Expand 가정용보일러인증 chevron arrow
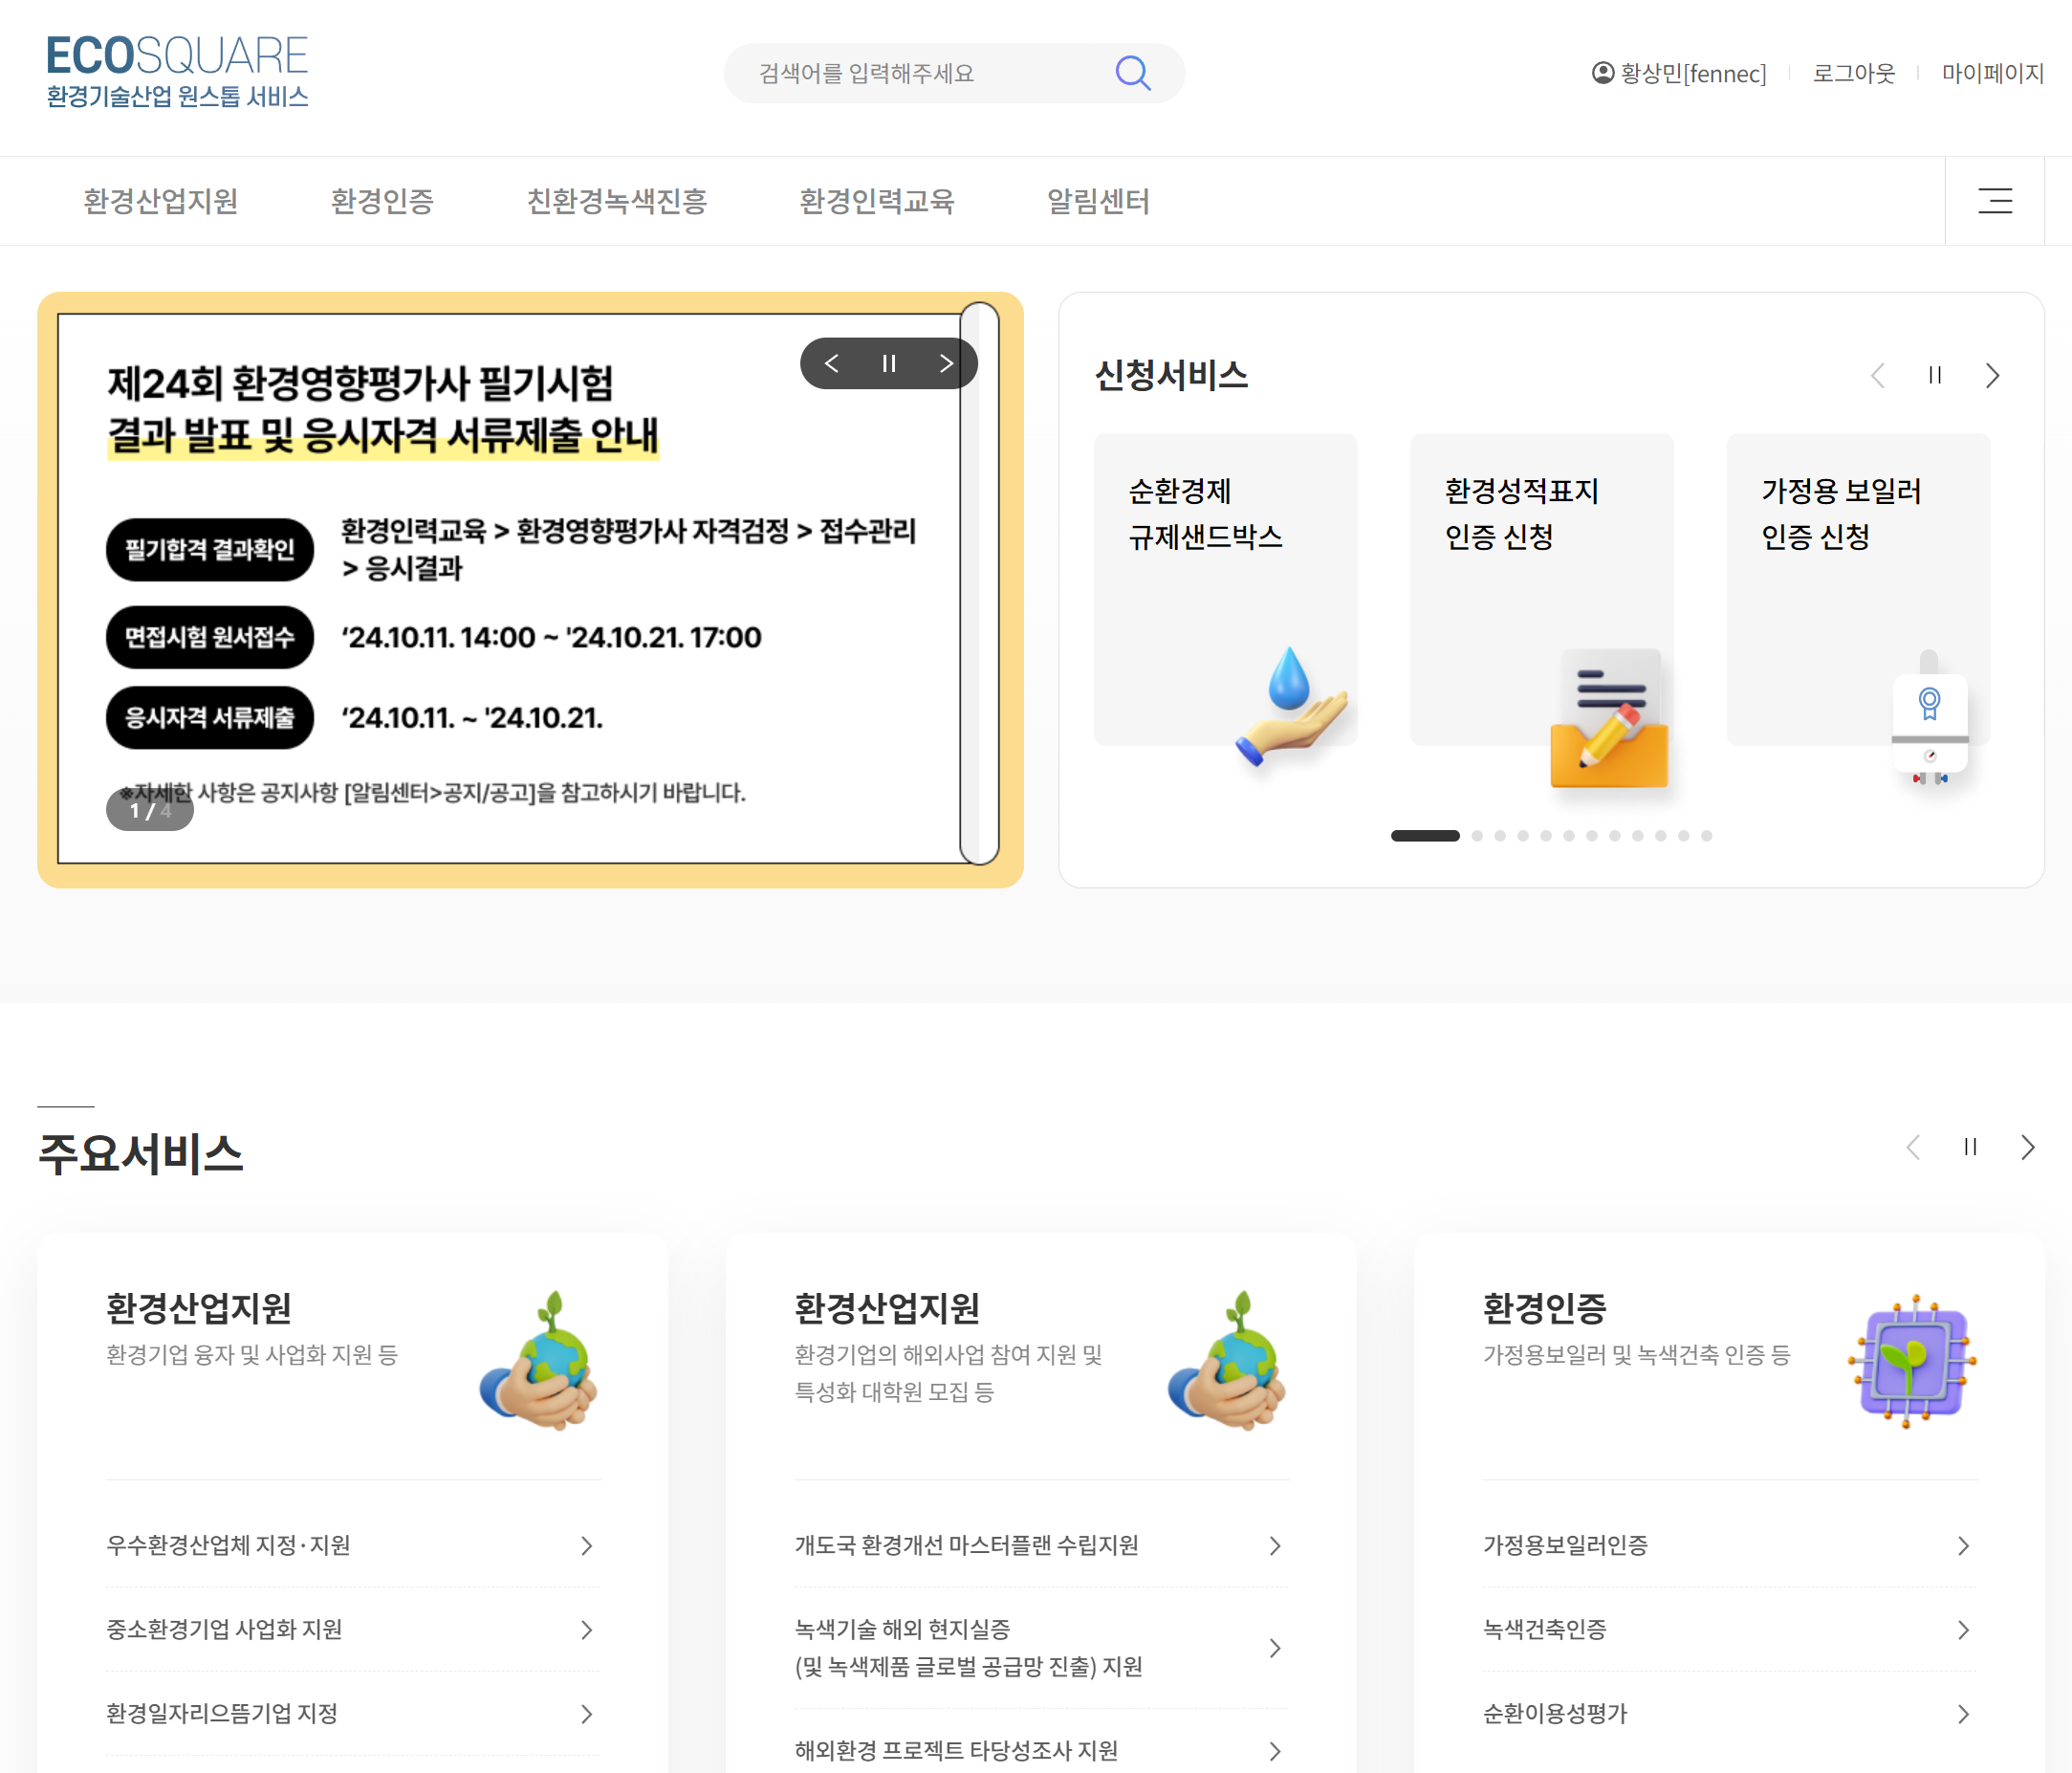Image resolution: width=2072 pixels, height=1773 pixels. tap(1963, 1546)
